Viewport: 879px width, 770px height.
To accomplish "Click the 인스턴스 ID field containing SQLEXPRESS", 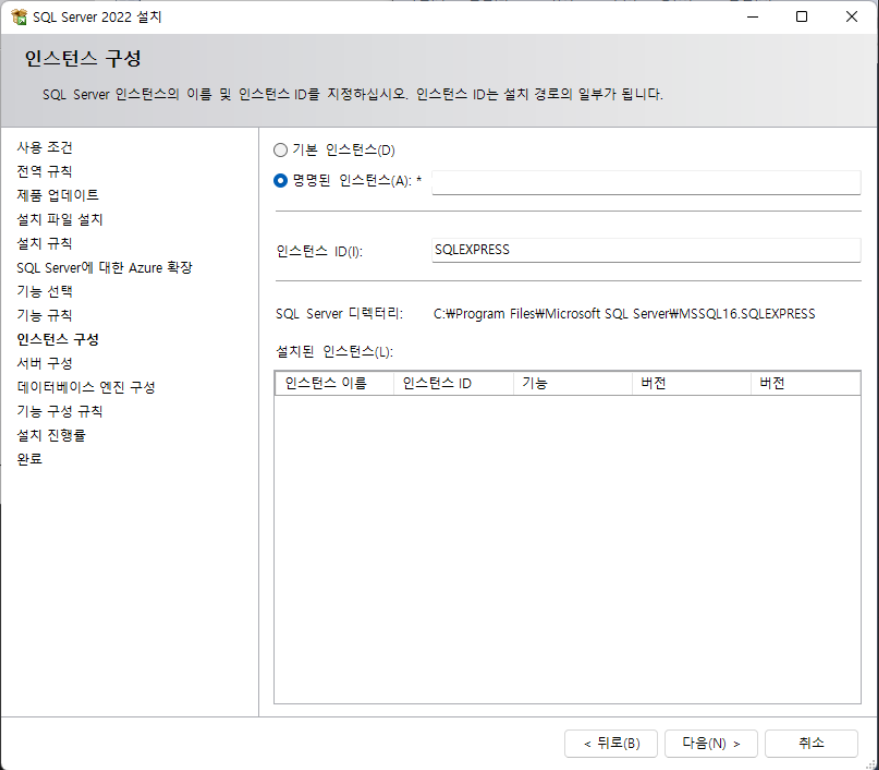I will (646, 250).
